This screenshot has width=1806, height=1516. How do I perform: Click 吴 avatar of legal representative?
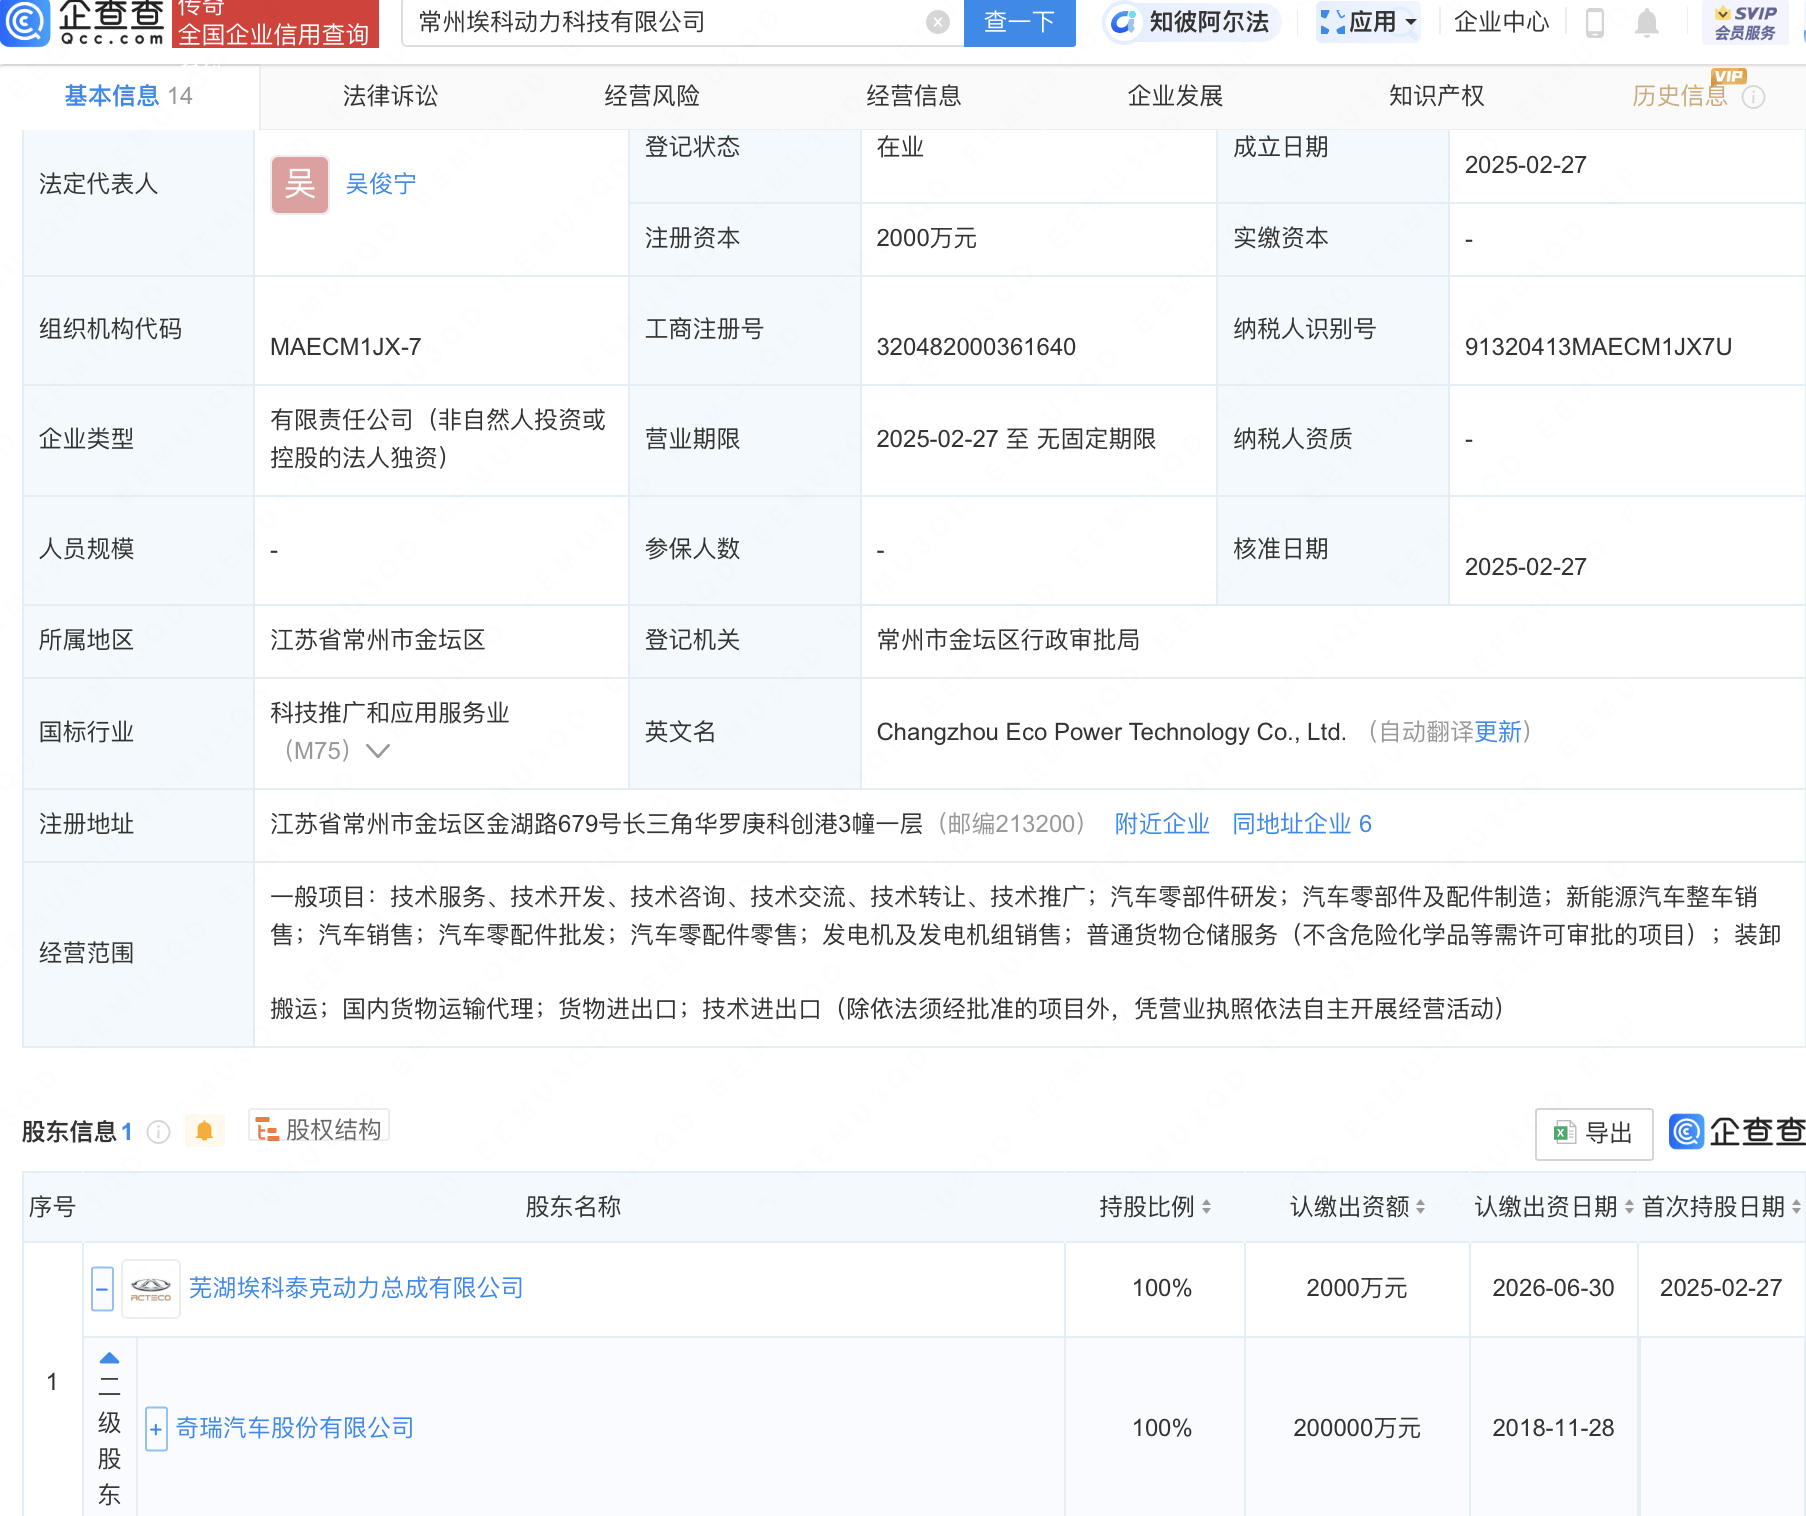[300, 184]
